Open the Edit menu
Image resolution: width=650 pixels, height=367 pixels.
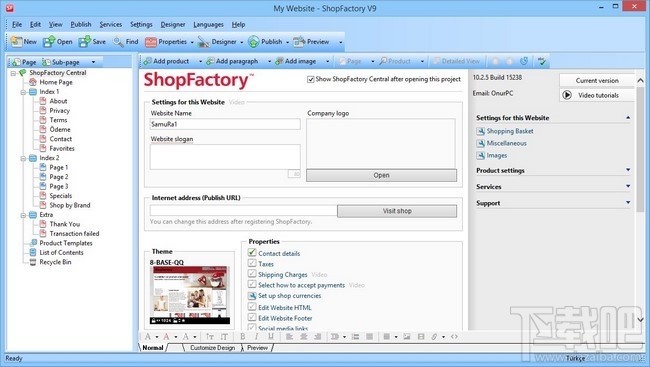(35, 24)
